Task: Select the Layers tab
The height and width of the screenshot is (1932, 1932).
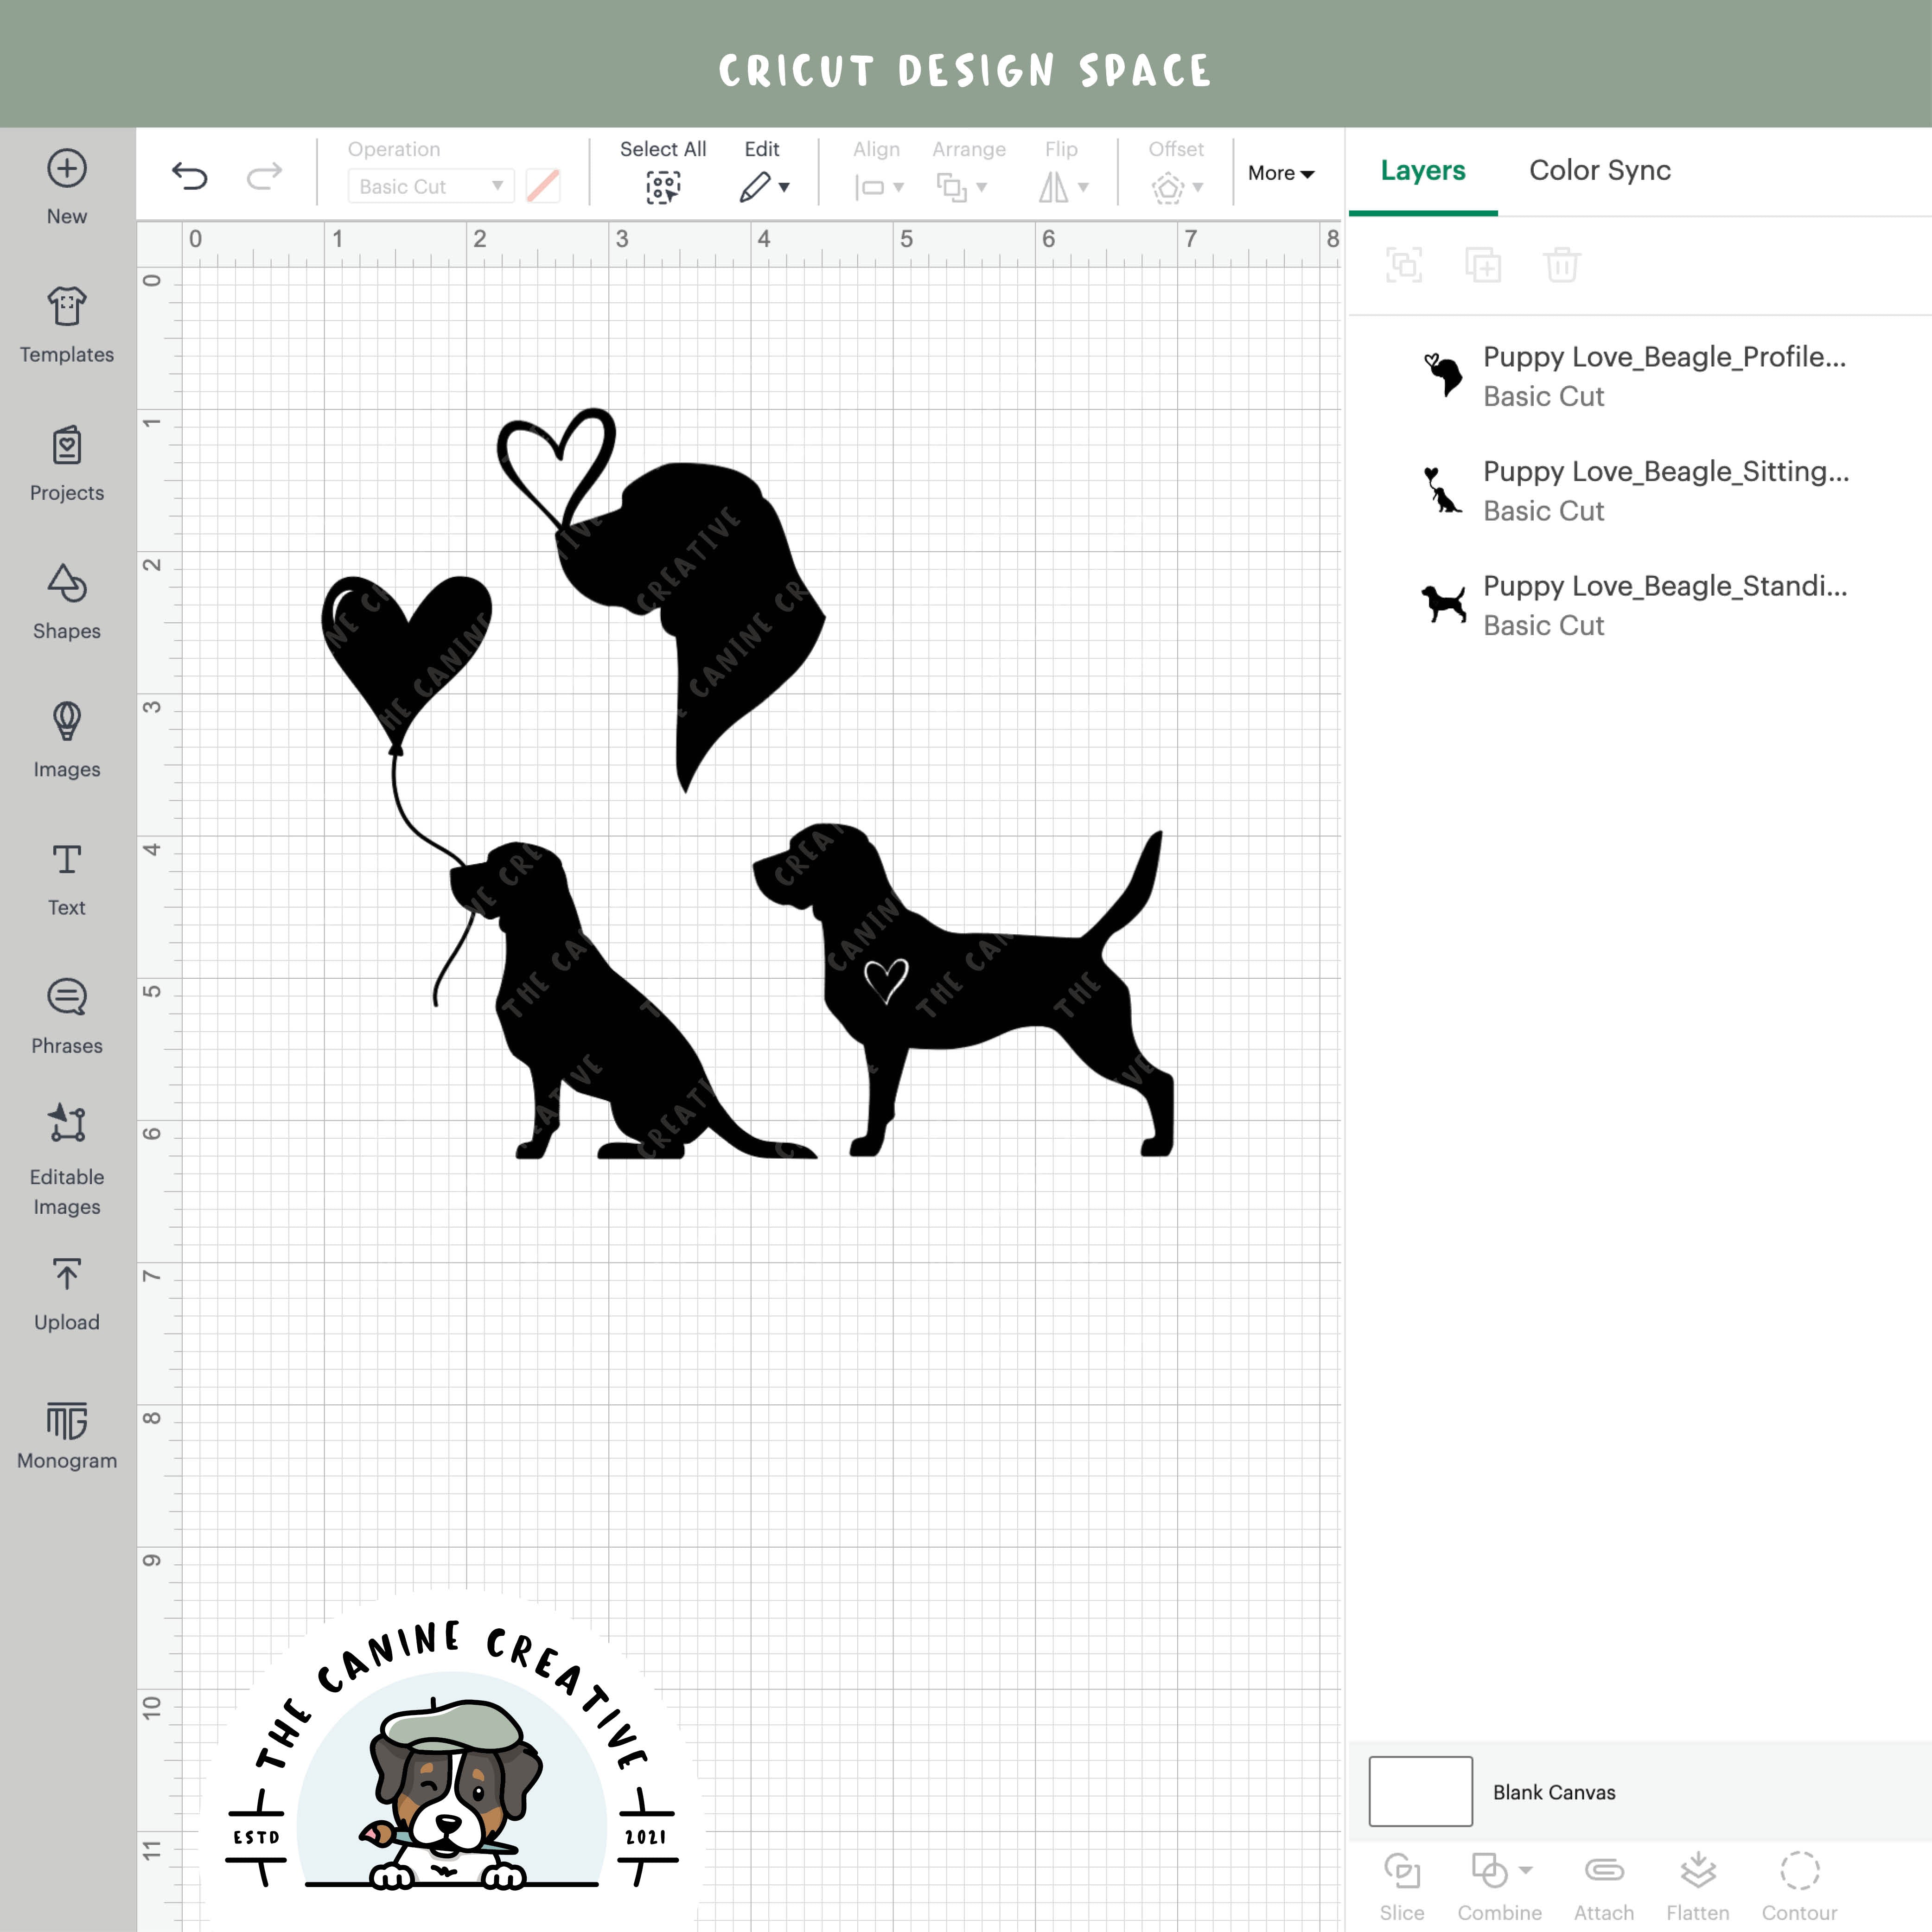Action: [1423, 170]
